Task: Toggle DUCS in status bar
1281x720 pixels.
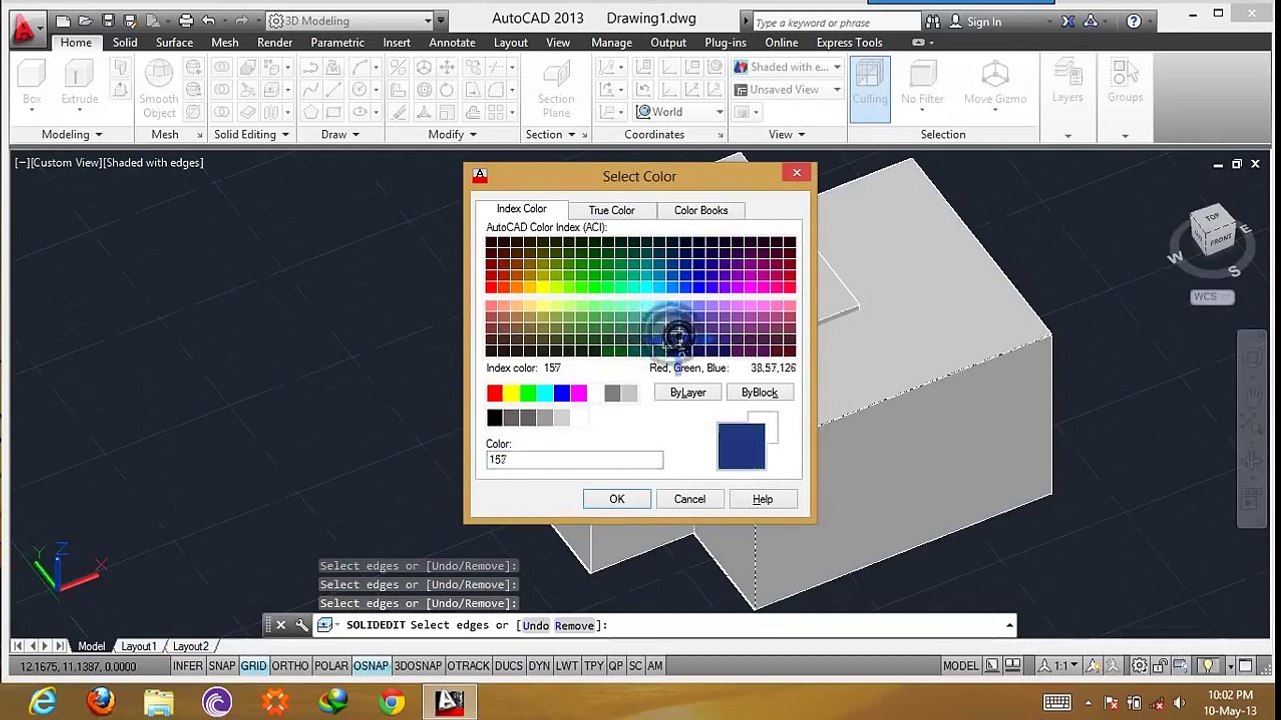Action: tap(508, 666)
